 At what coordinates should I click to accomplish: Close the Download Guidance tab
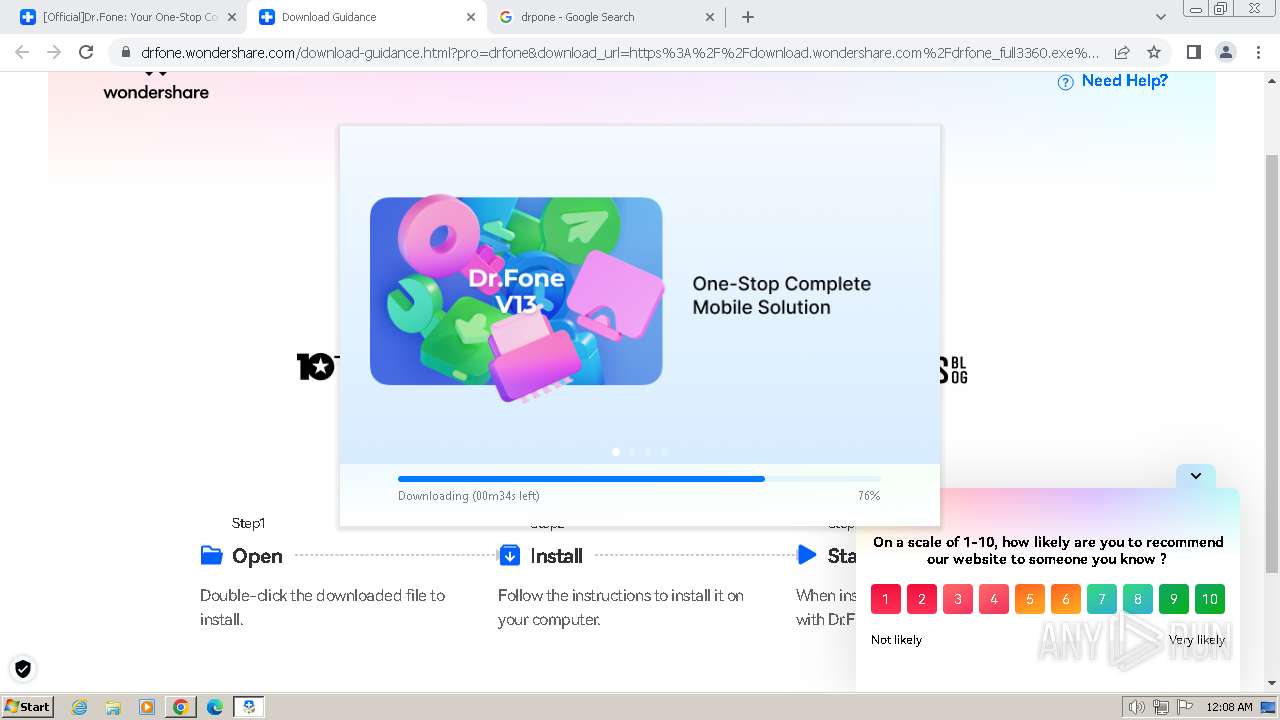tap(469, 17)
